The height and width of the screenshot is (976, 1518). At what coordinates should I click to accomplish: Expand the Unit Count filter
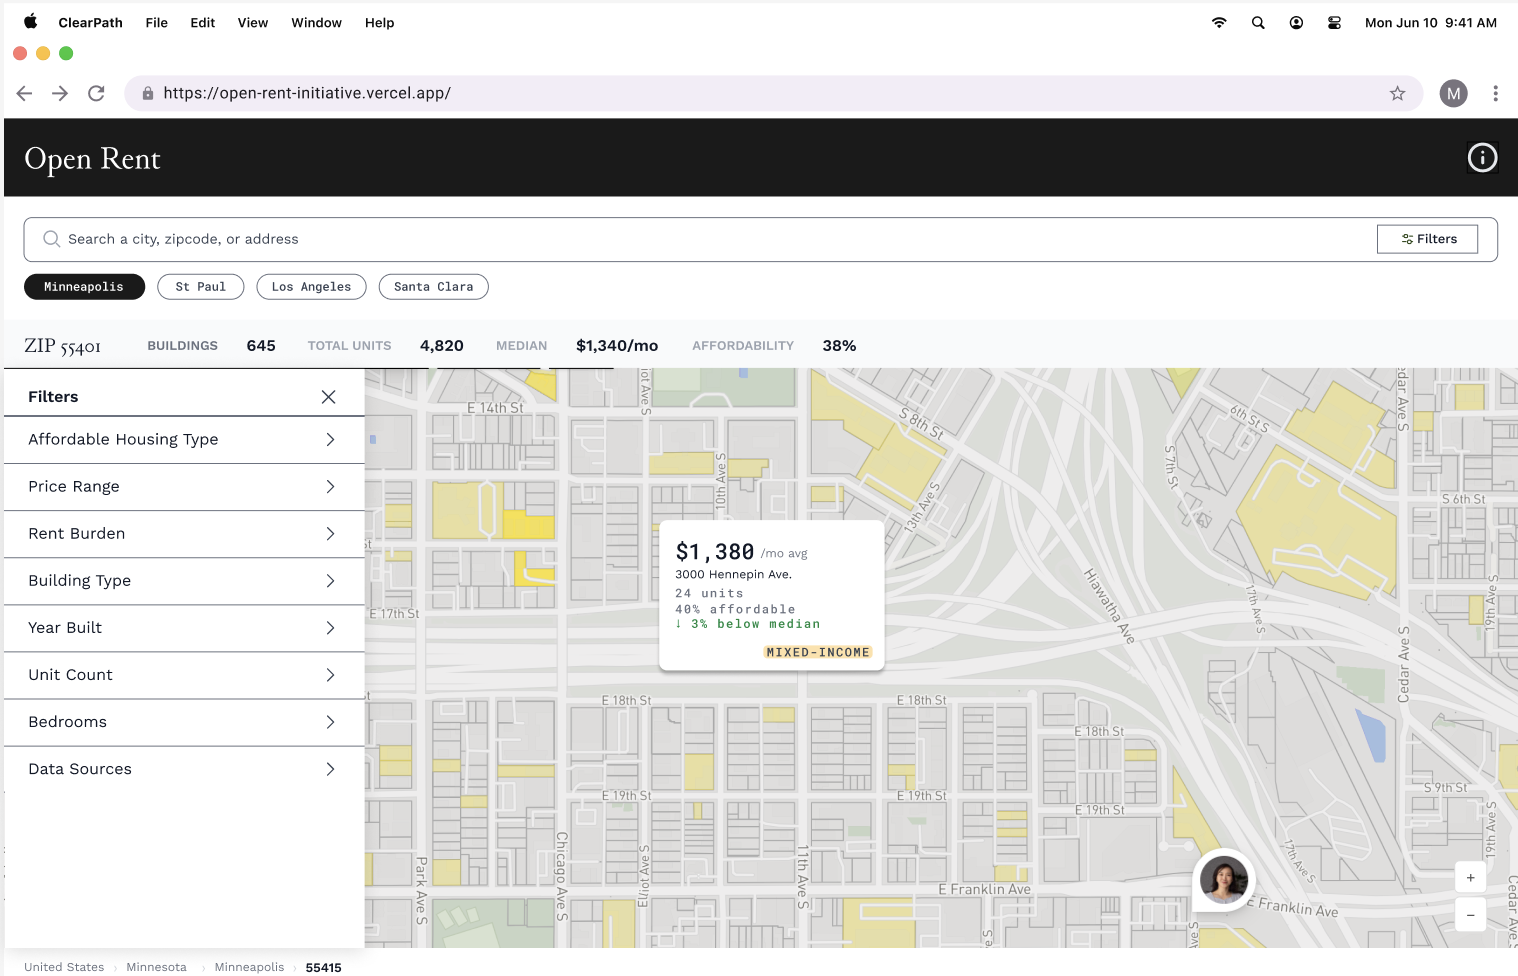(x=184, y=675)
